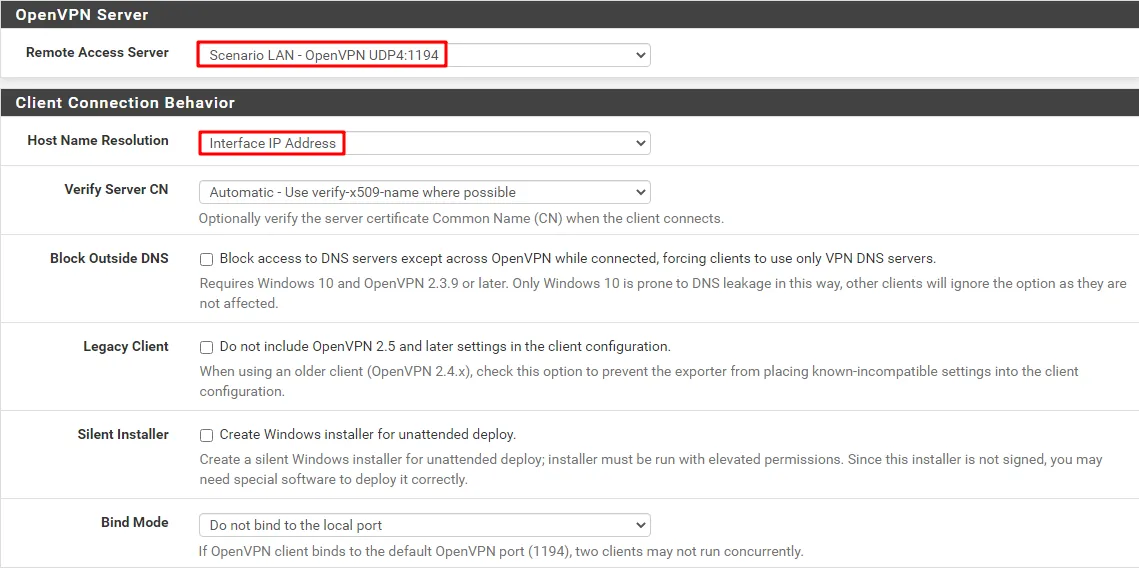The width and height of the screenshot is (1139, 568).
Task: Click 'Block access to DNS servers' checkbox text
Action: pos(577,259)
